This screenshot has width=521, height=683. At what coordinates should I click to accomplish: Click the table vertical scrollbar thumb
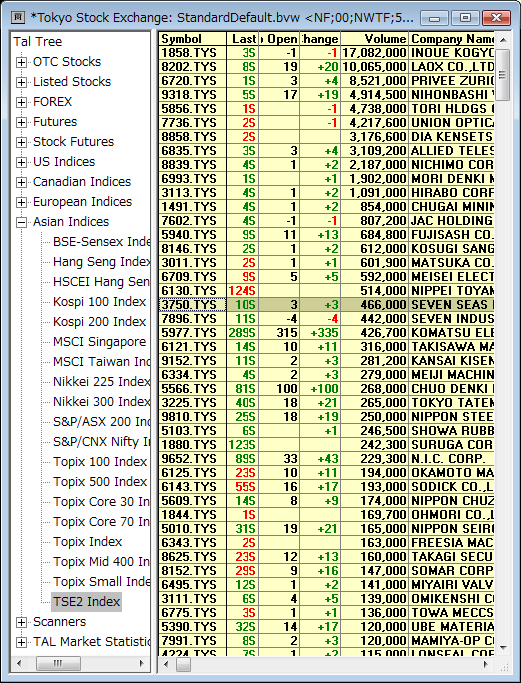click(x=503, y=75)
